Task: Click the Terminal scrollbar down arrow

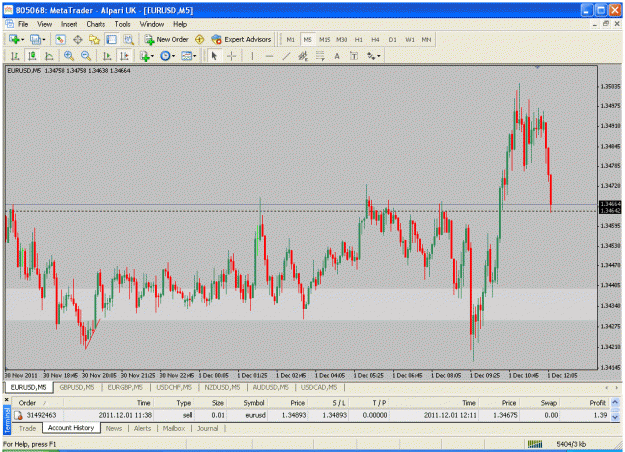Action: pyautogui.click(x=615, y=417)
